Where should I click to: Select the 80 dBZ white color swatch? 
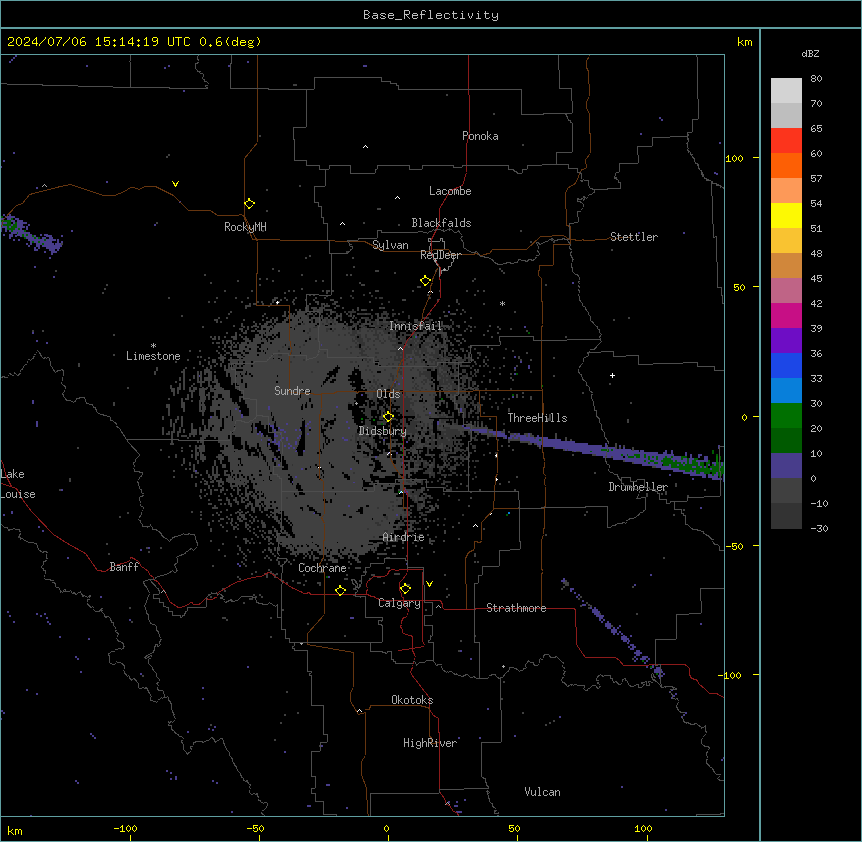pos(786,91)
